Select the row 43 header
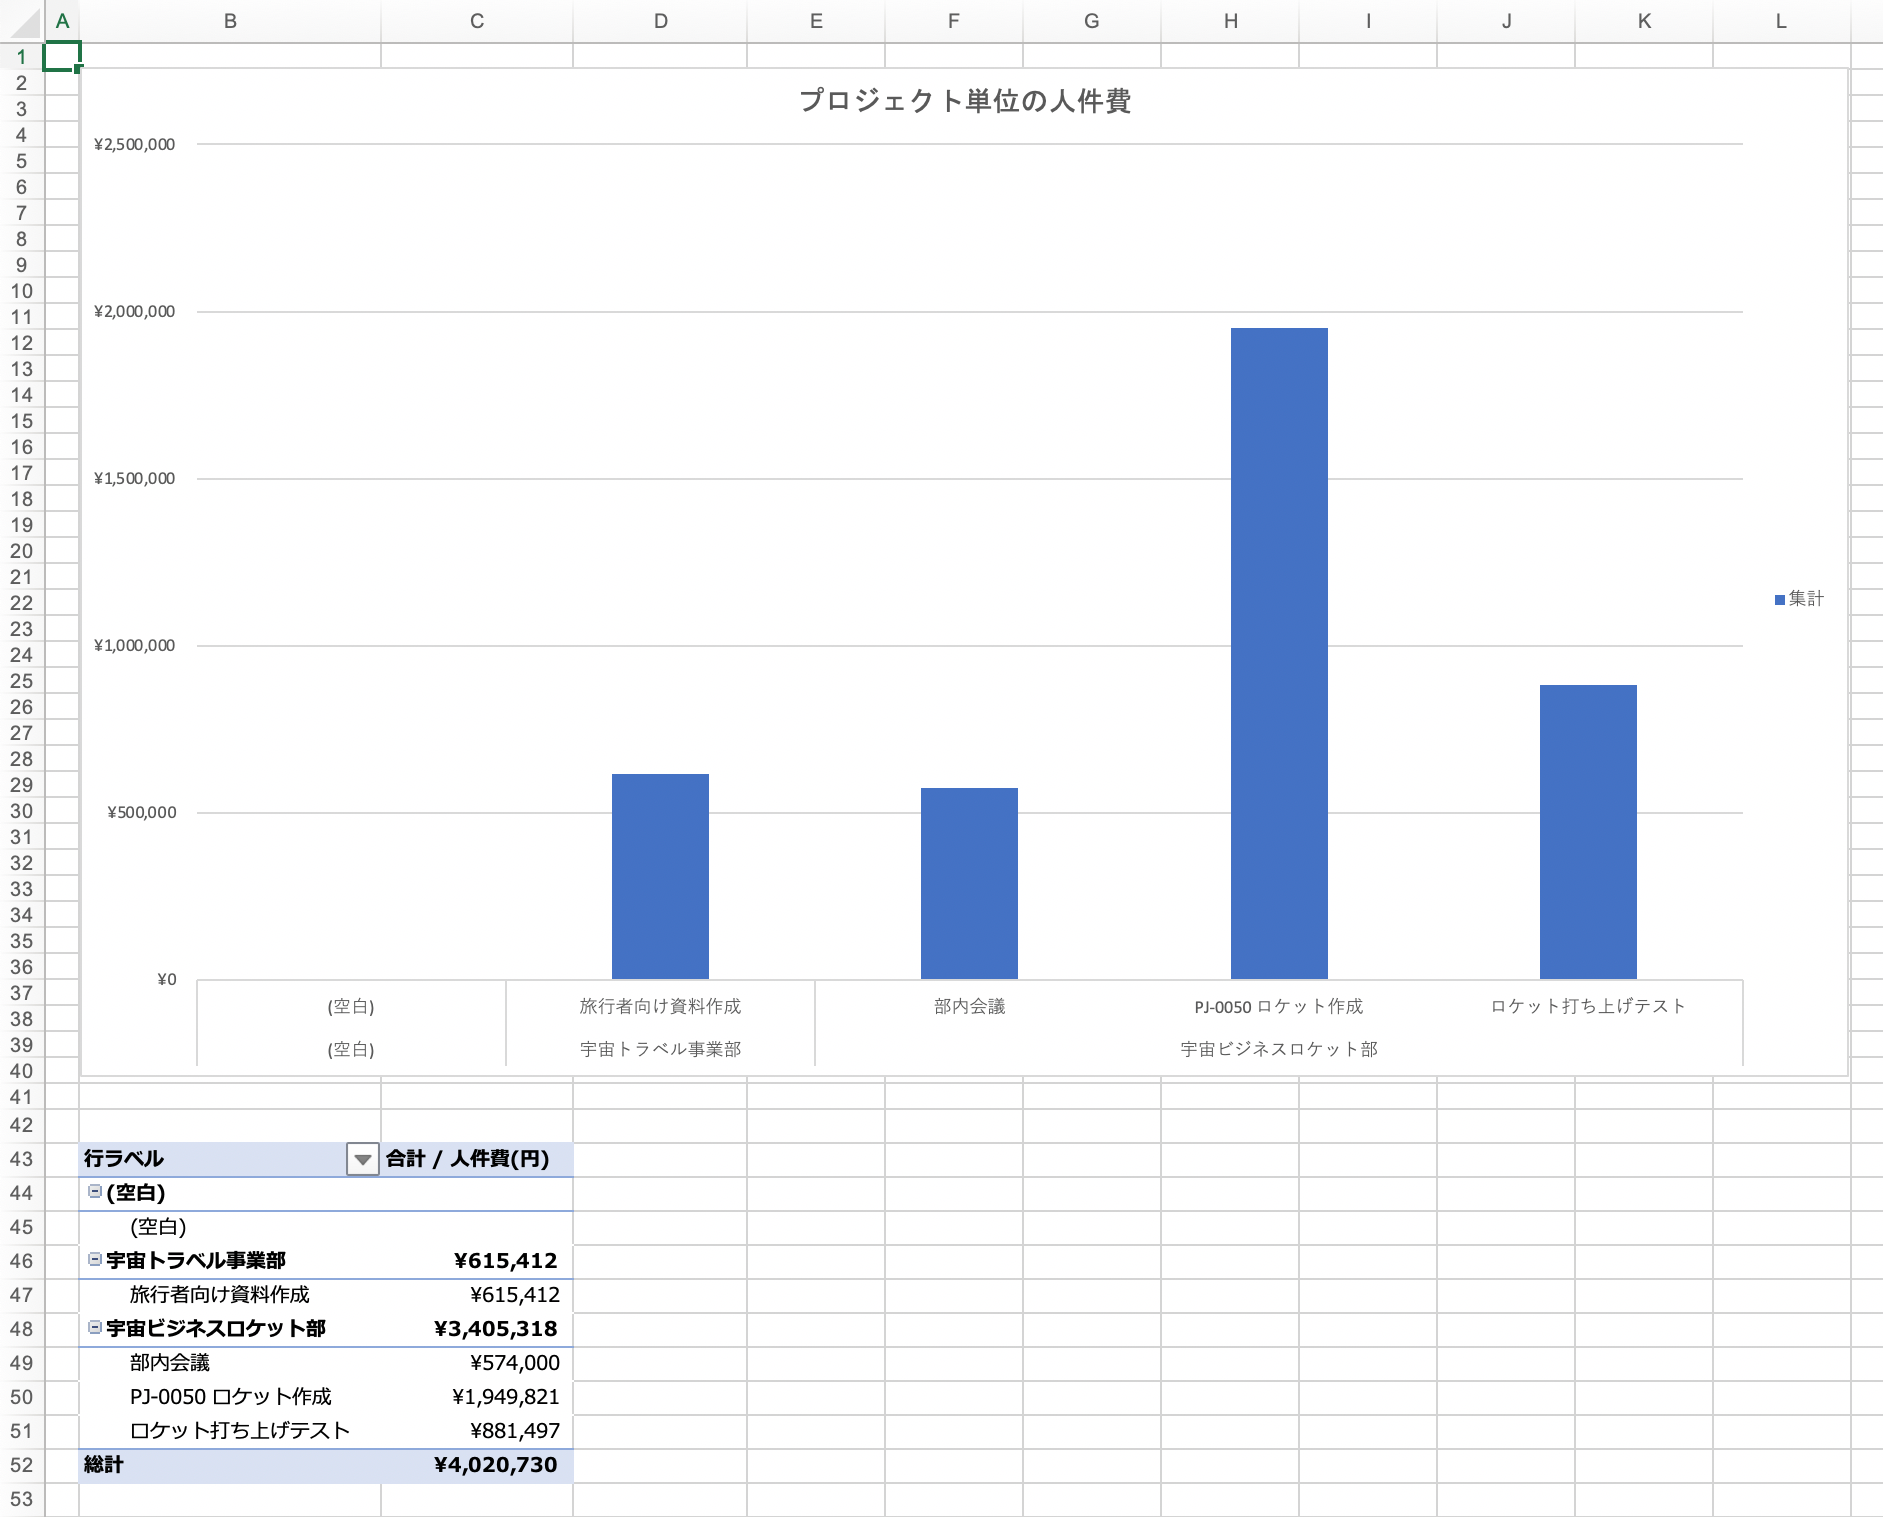 coord(21,1159)
